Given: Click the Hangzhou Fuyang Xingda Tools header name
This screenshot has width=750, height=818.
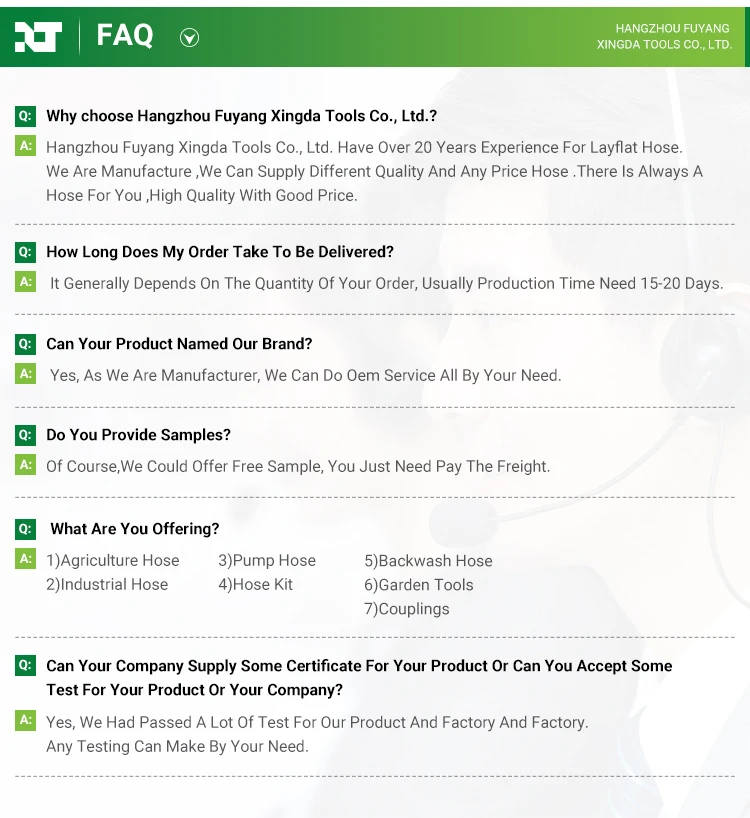Looking at the screenshot, I should coord(664,37).
